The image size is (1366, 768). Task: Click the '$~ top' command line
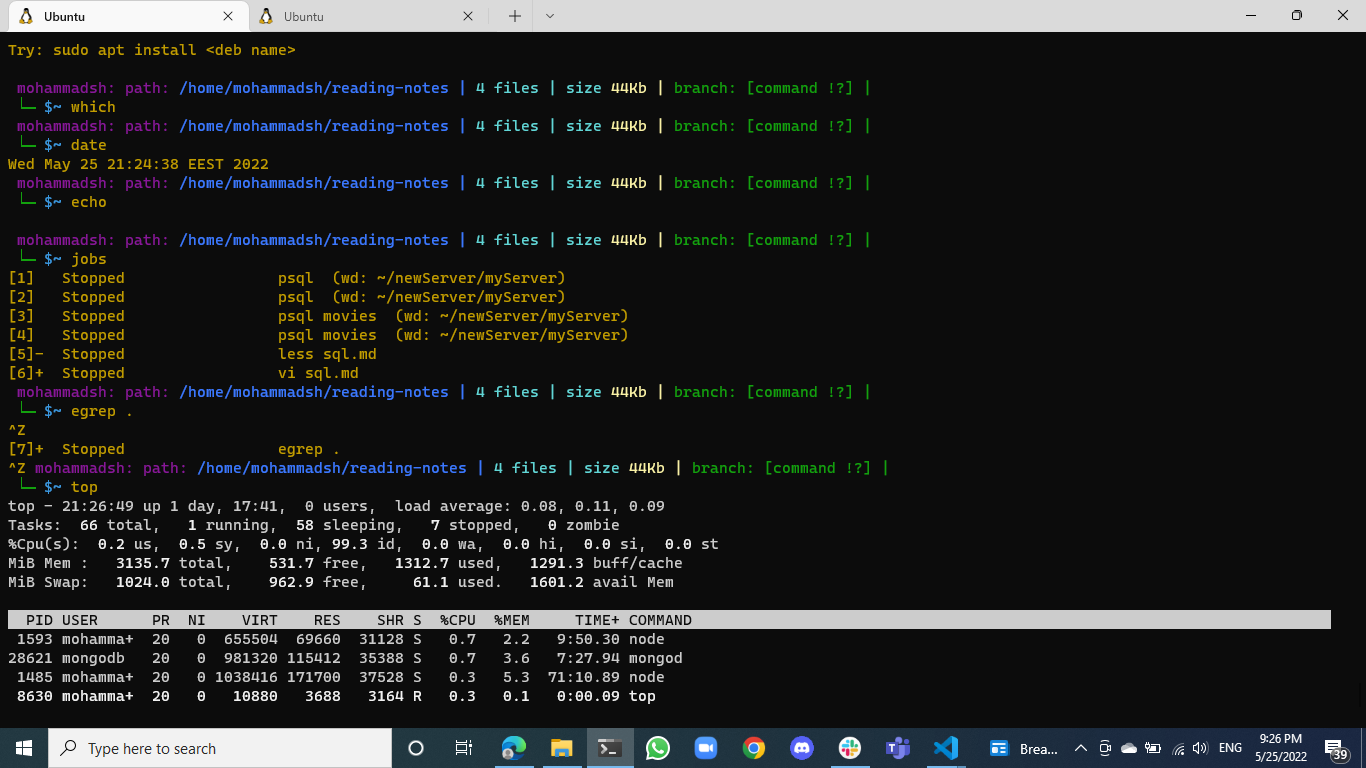(x=58, y=487)
